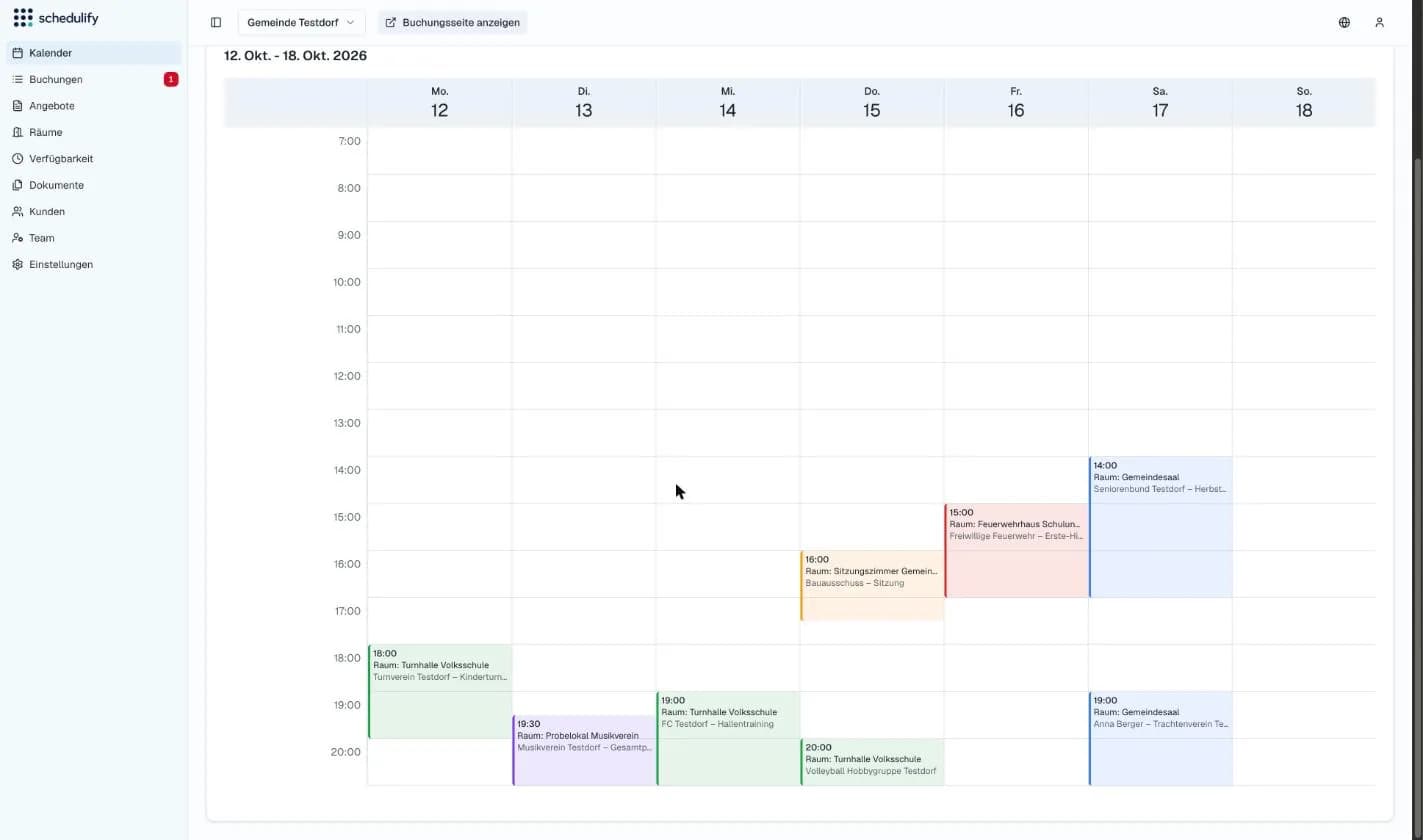
Task: Click the Team members icon
Action: tap(18, 238)
